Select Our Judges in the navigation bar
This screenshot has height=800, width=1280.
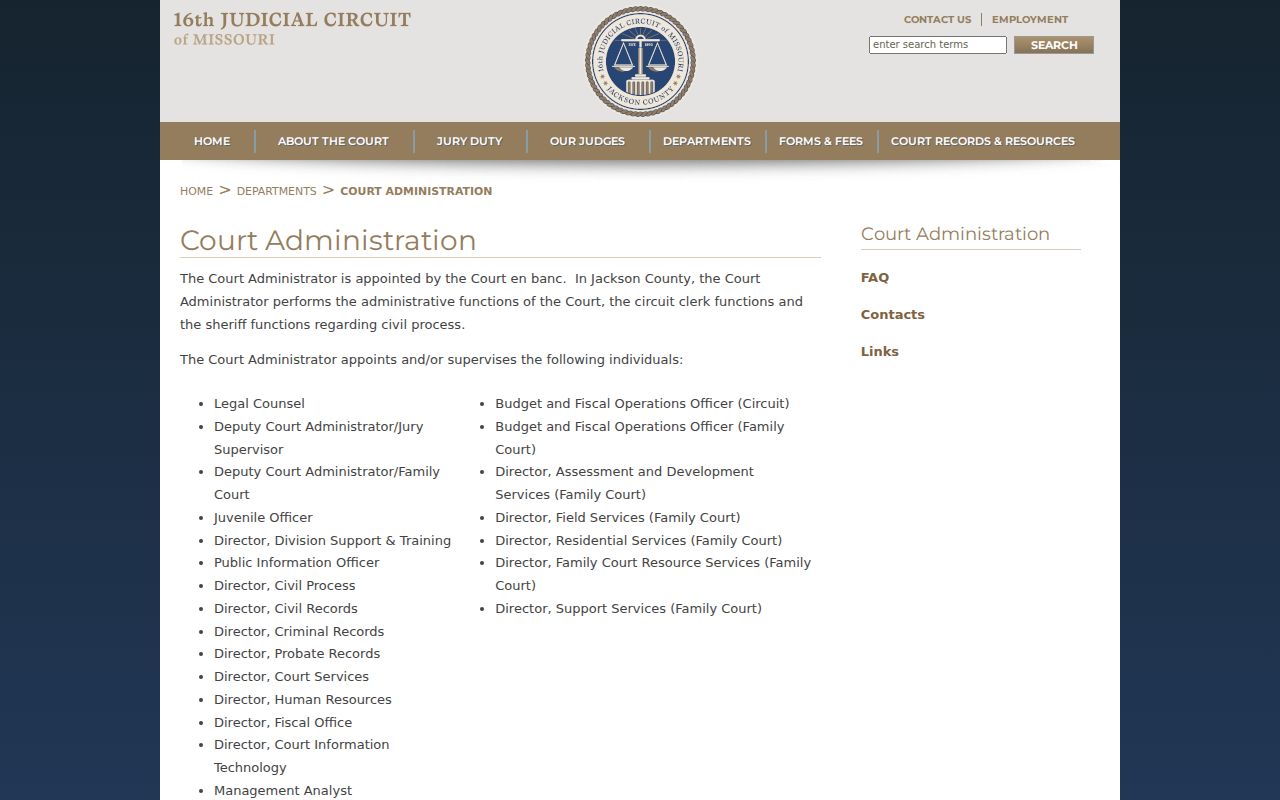(587, 141)
